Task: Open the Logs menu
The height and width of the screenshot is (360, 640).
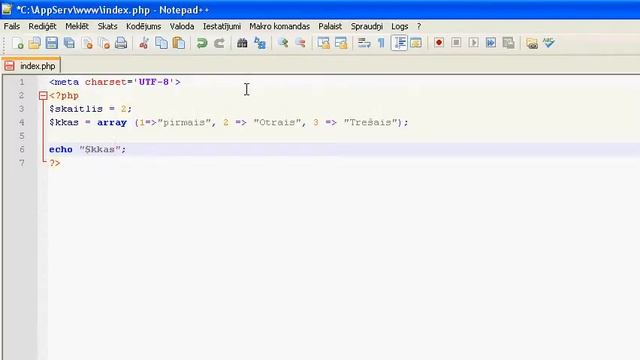Action: click(400, 26)
